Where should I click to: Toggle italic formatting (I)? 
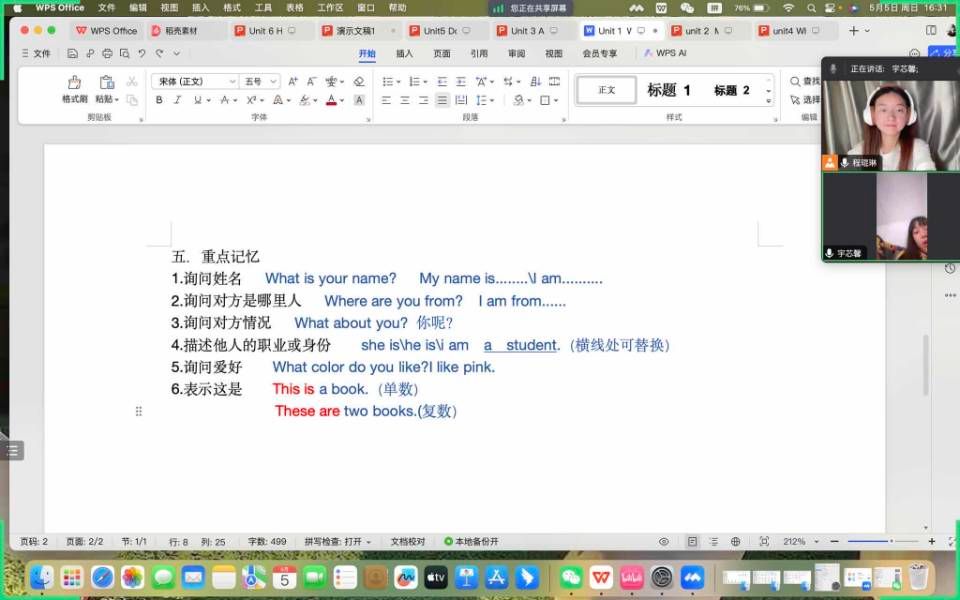click(177, 100)
